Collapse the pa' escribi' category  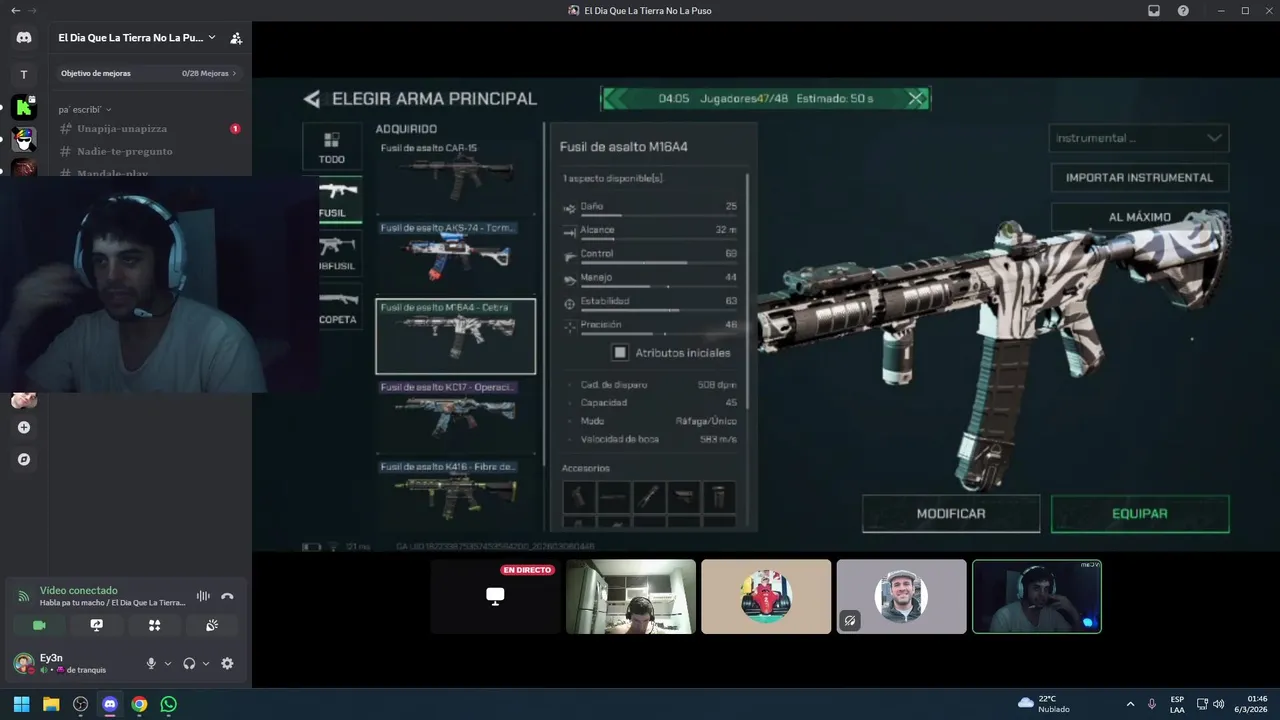tap(85, 109)
